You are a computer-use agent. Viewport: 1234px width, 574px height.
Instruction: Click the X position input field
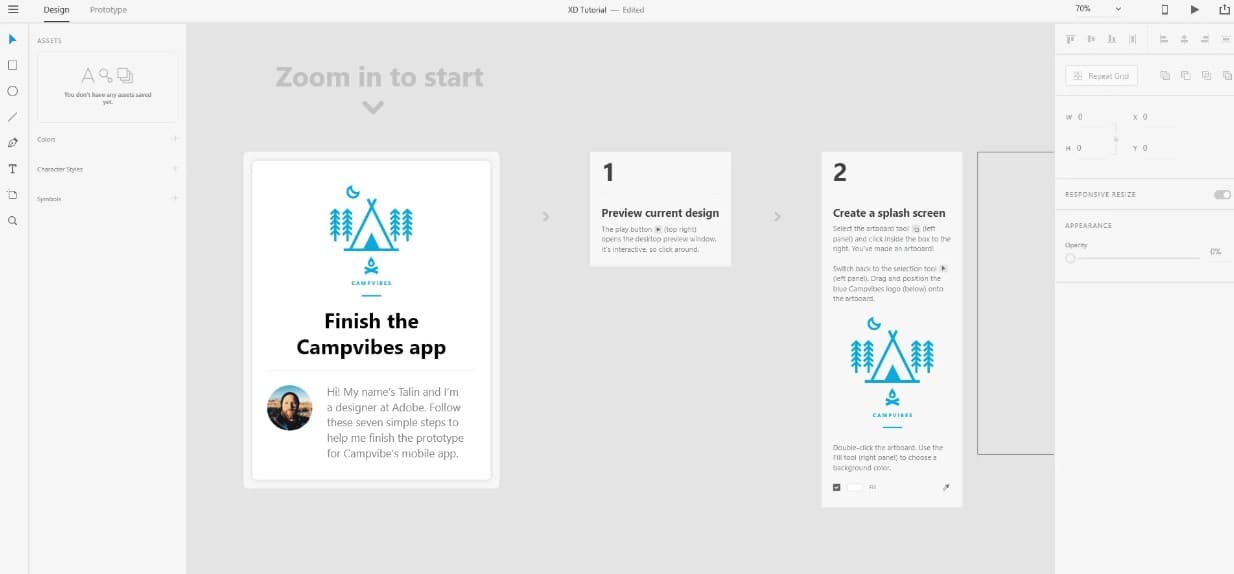[x=1158, y=117]
